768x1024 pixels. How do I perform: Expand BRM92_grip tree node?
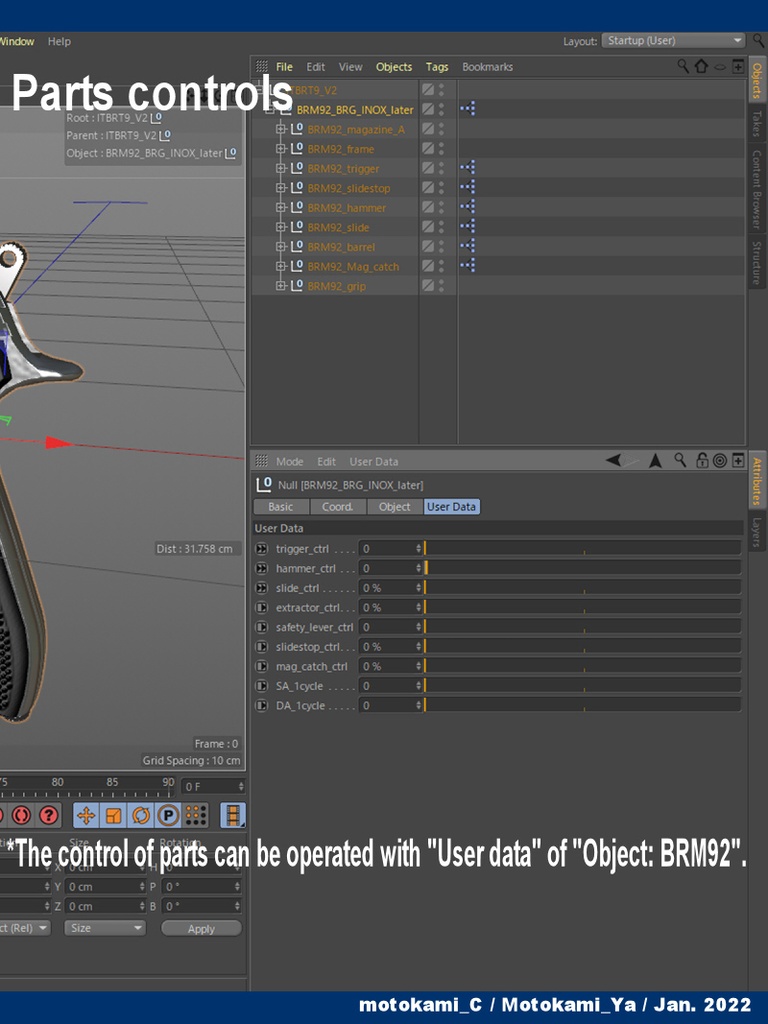point(281,286)
